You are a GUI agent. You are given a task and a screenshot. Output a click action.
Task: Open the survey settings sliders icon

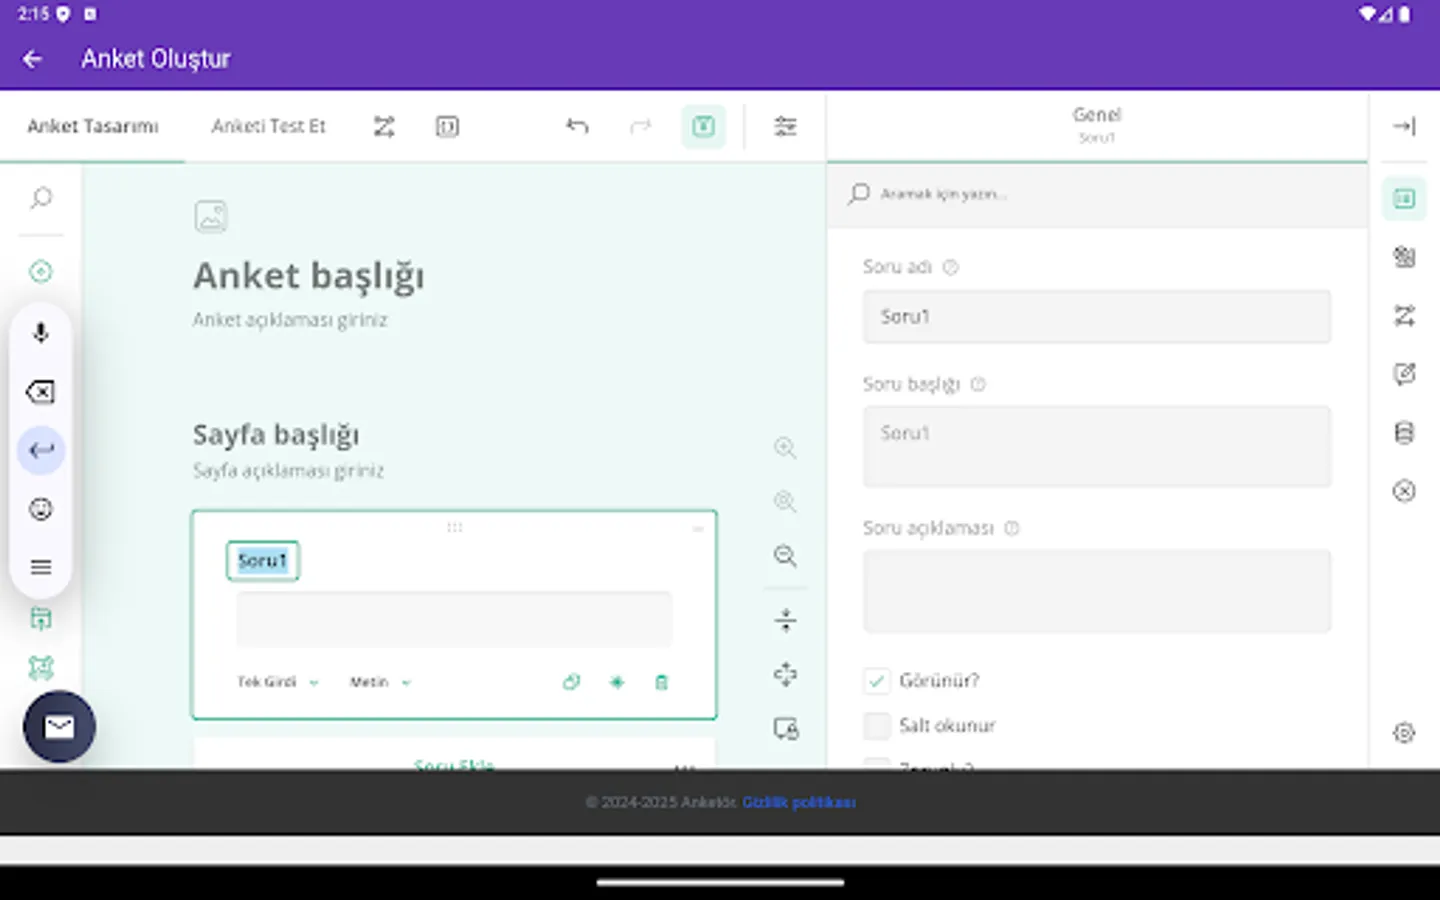pos(786,126)
